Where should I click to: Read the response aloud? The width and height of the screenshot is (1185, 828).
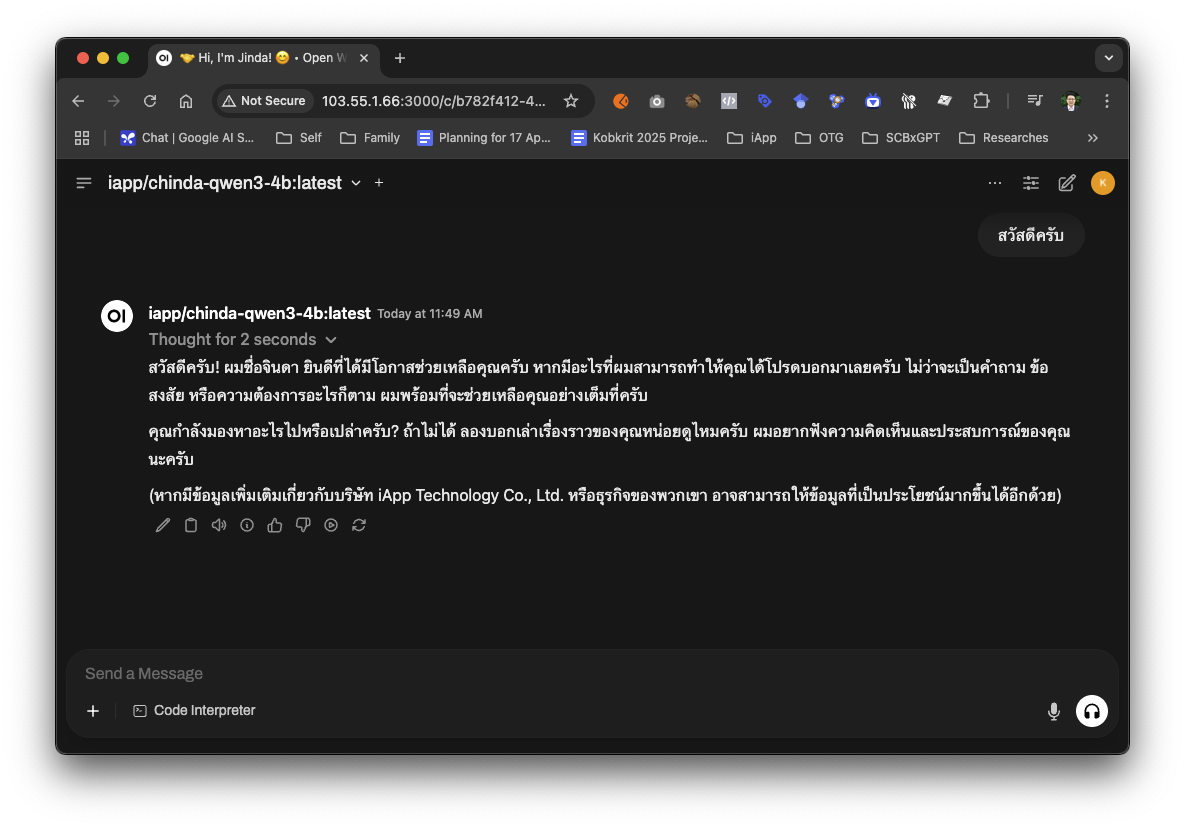(218, 525)
